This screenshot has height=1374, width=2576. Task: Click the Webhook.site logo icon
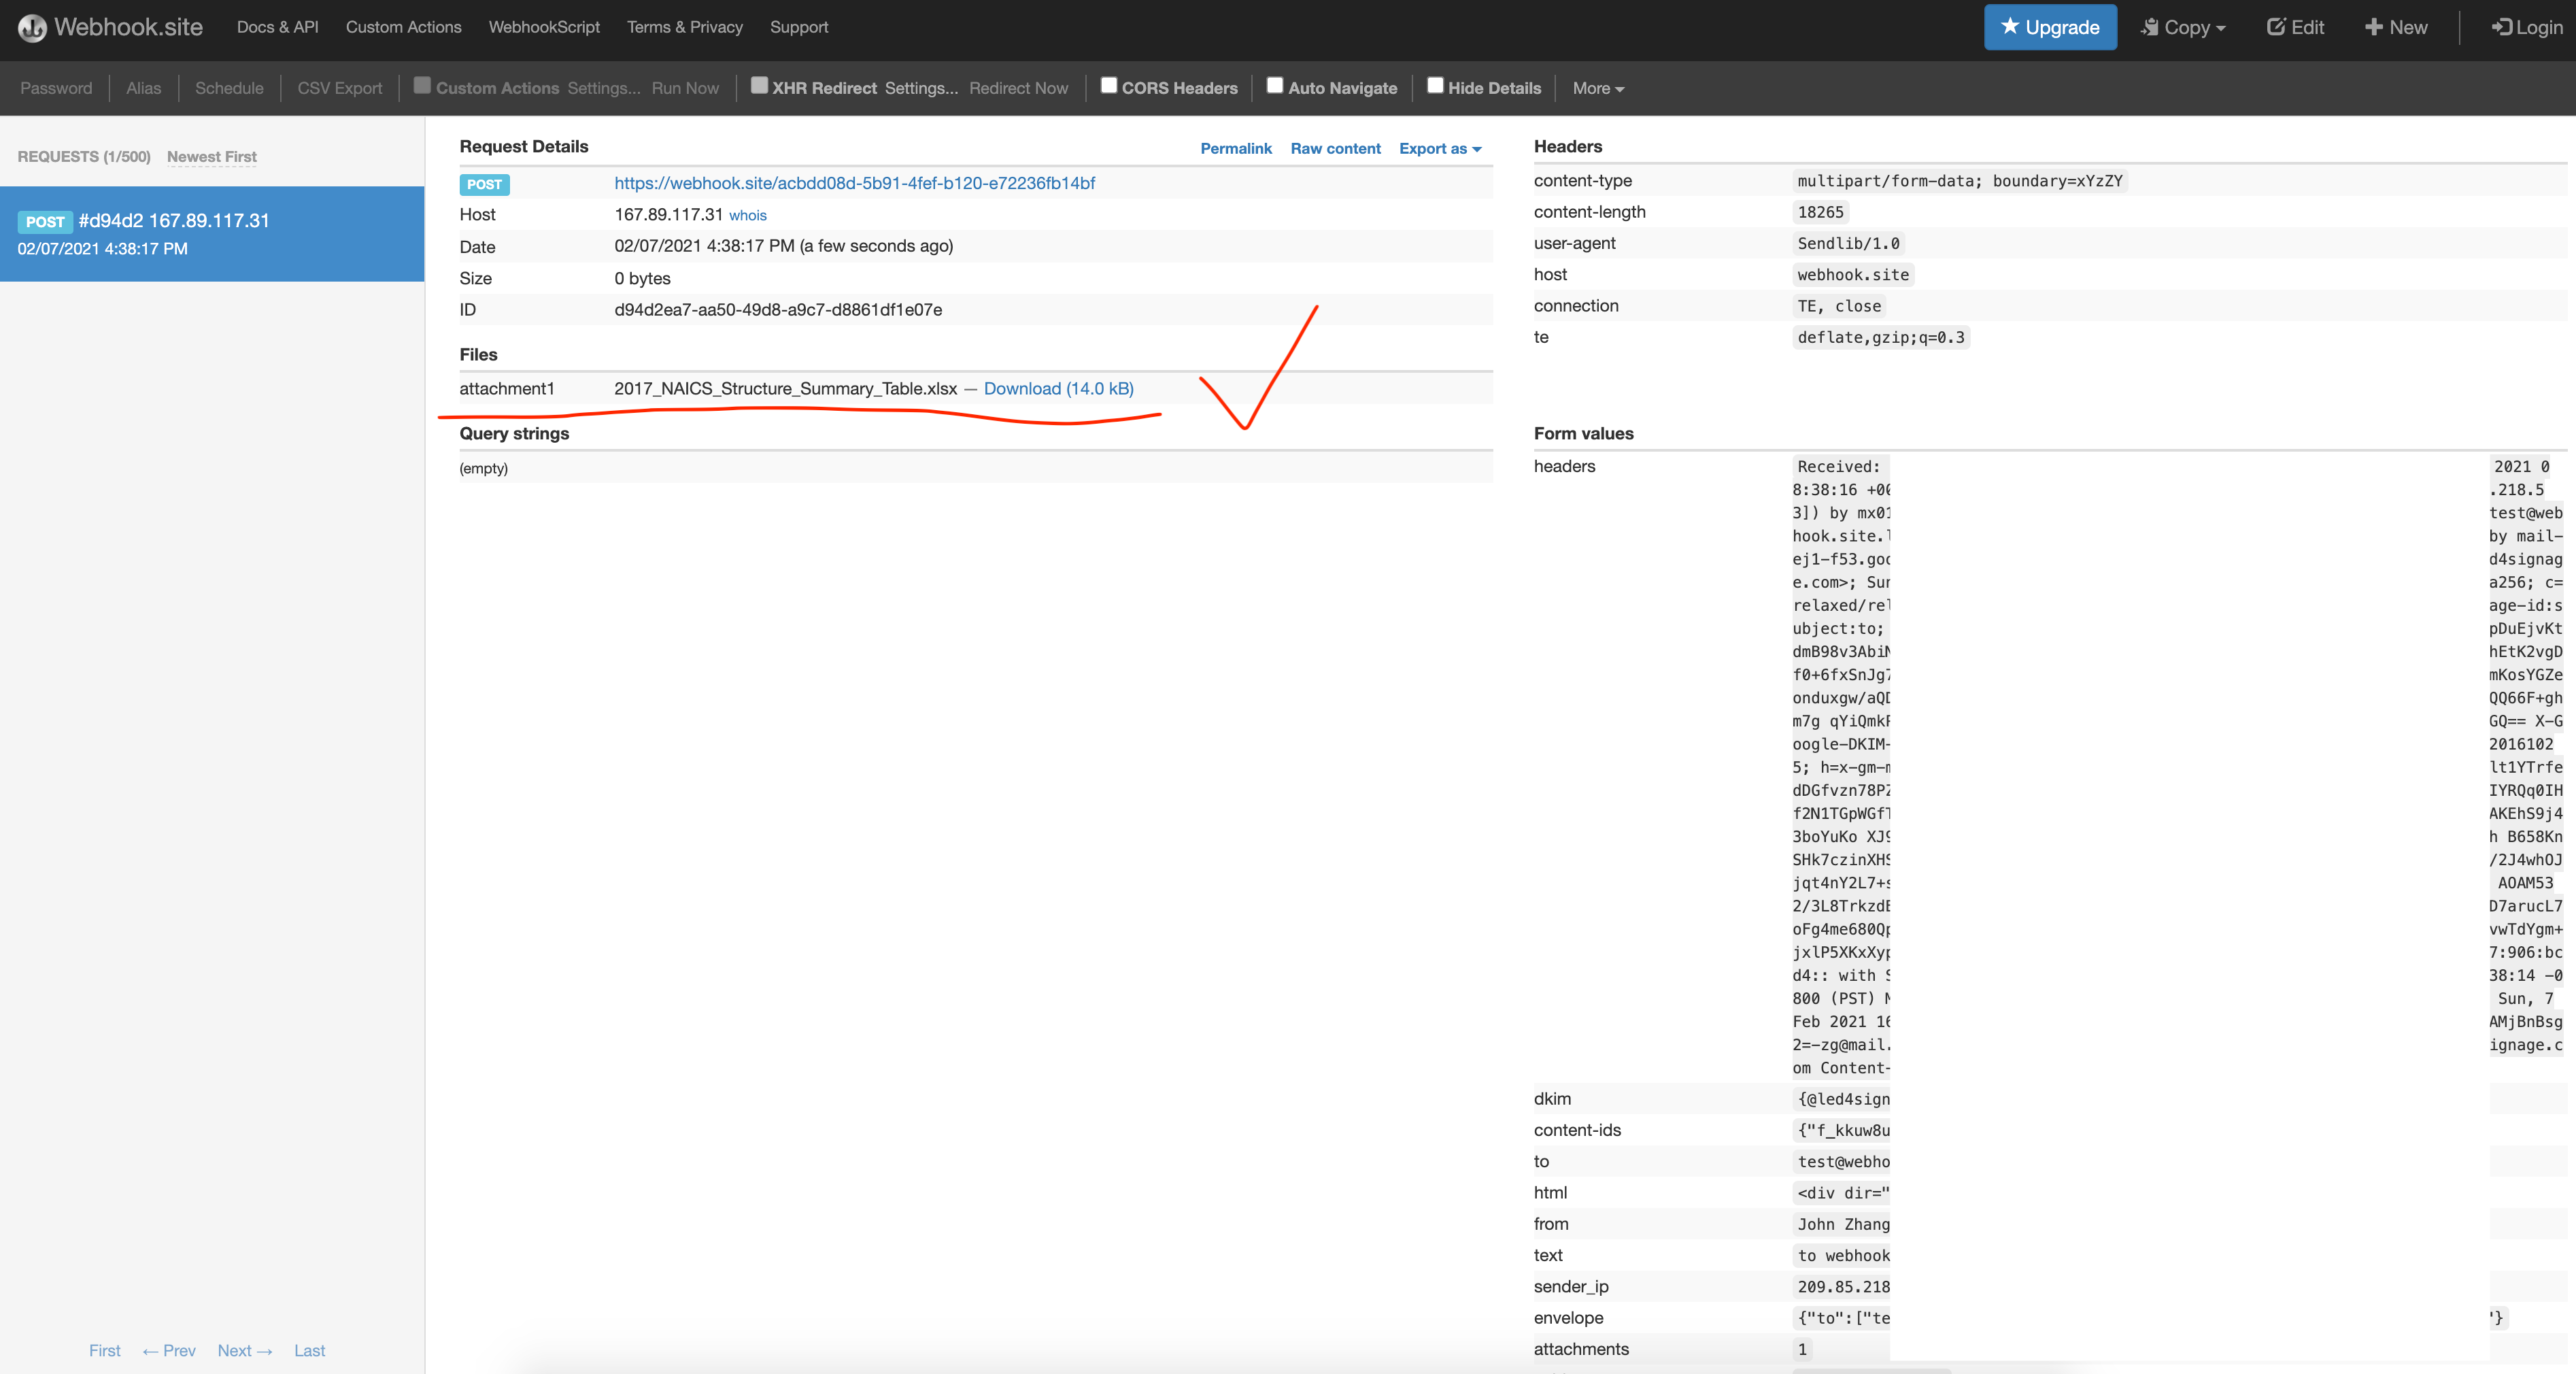click(x=32, y=28)
